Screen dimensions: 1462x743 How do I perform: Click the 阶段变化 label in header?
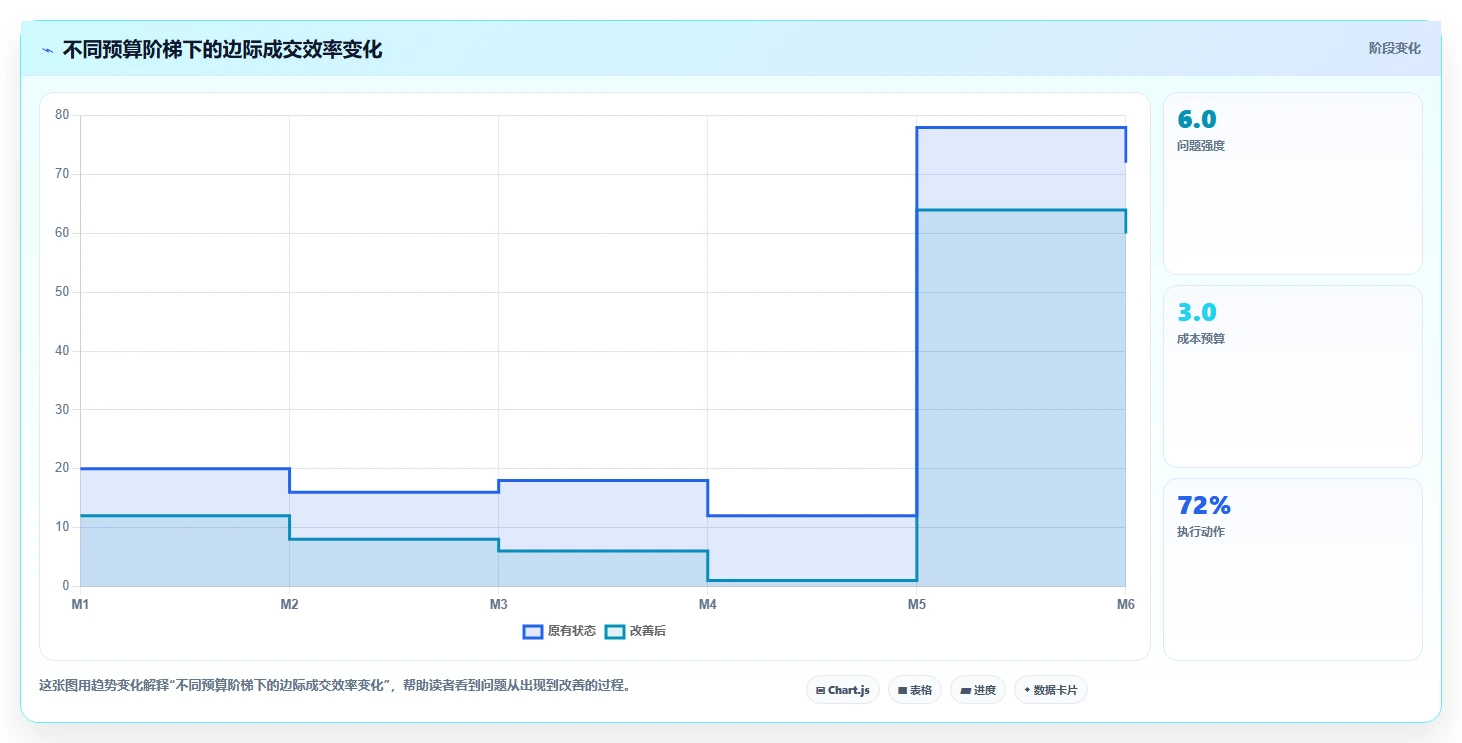(1395, 49)
